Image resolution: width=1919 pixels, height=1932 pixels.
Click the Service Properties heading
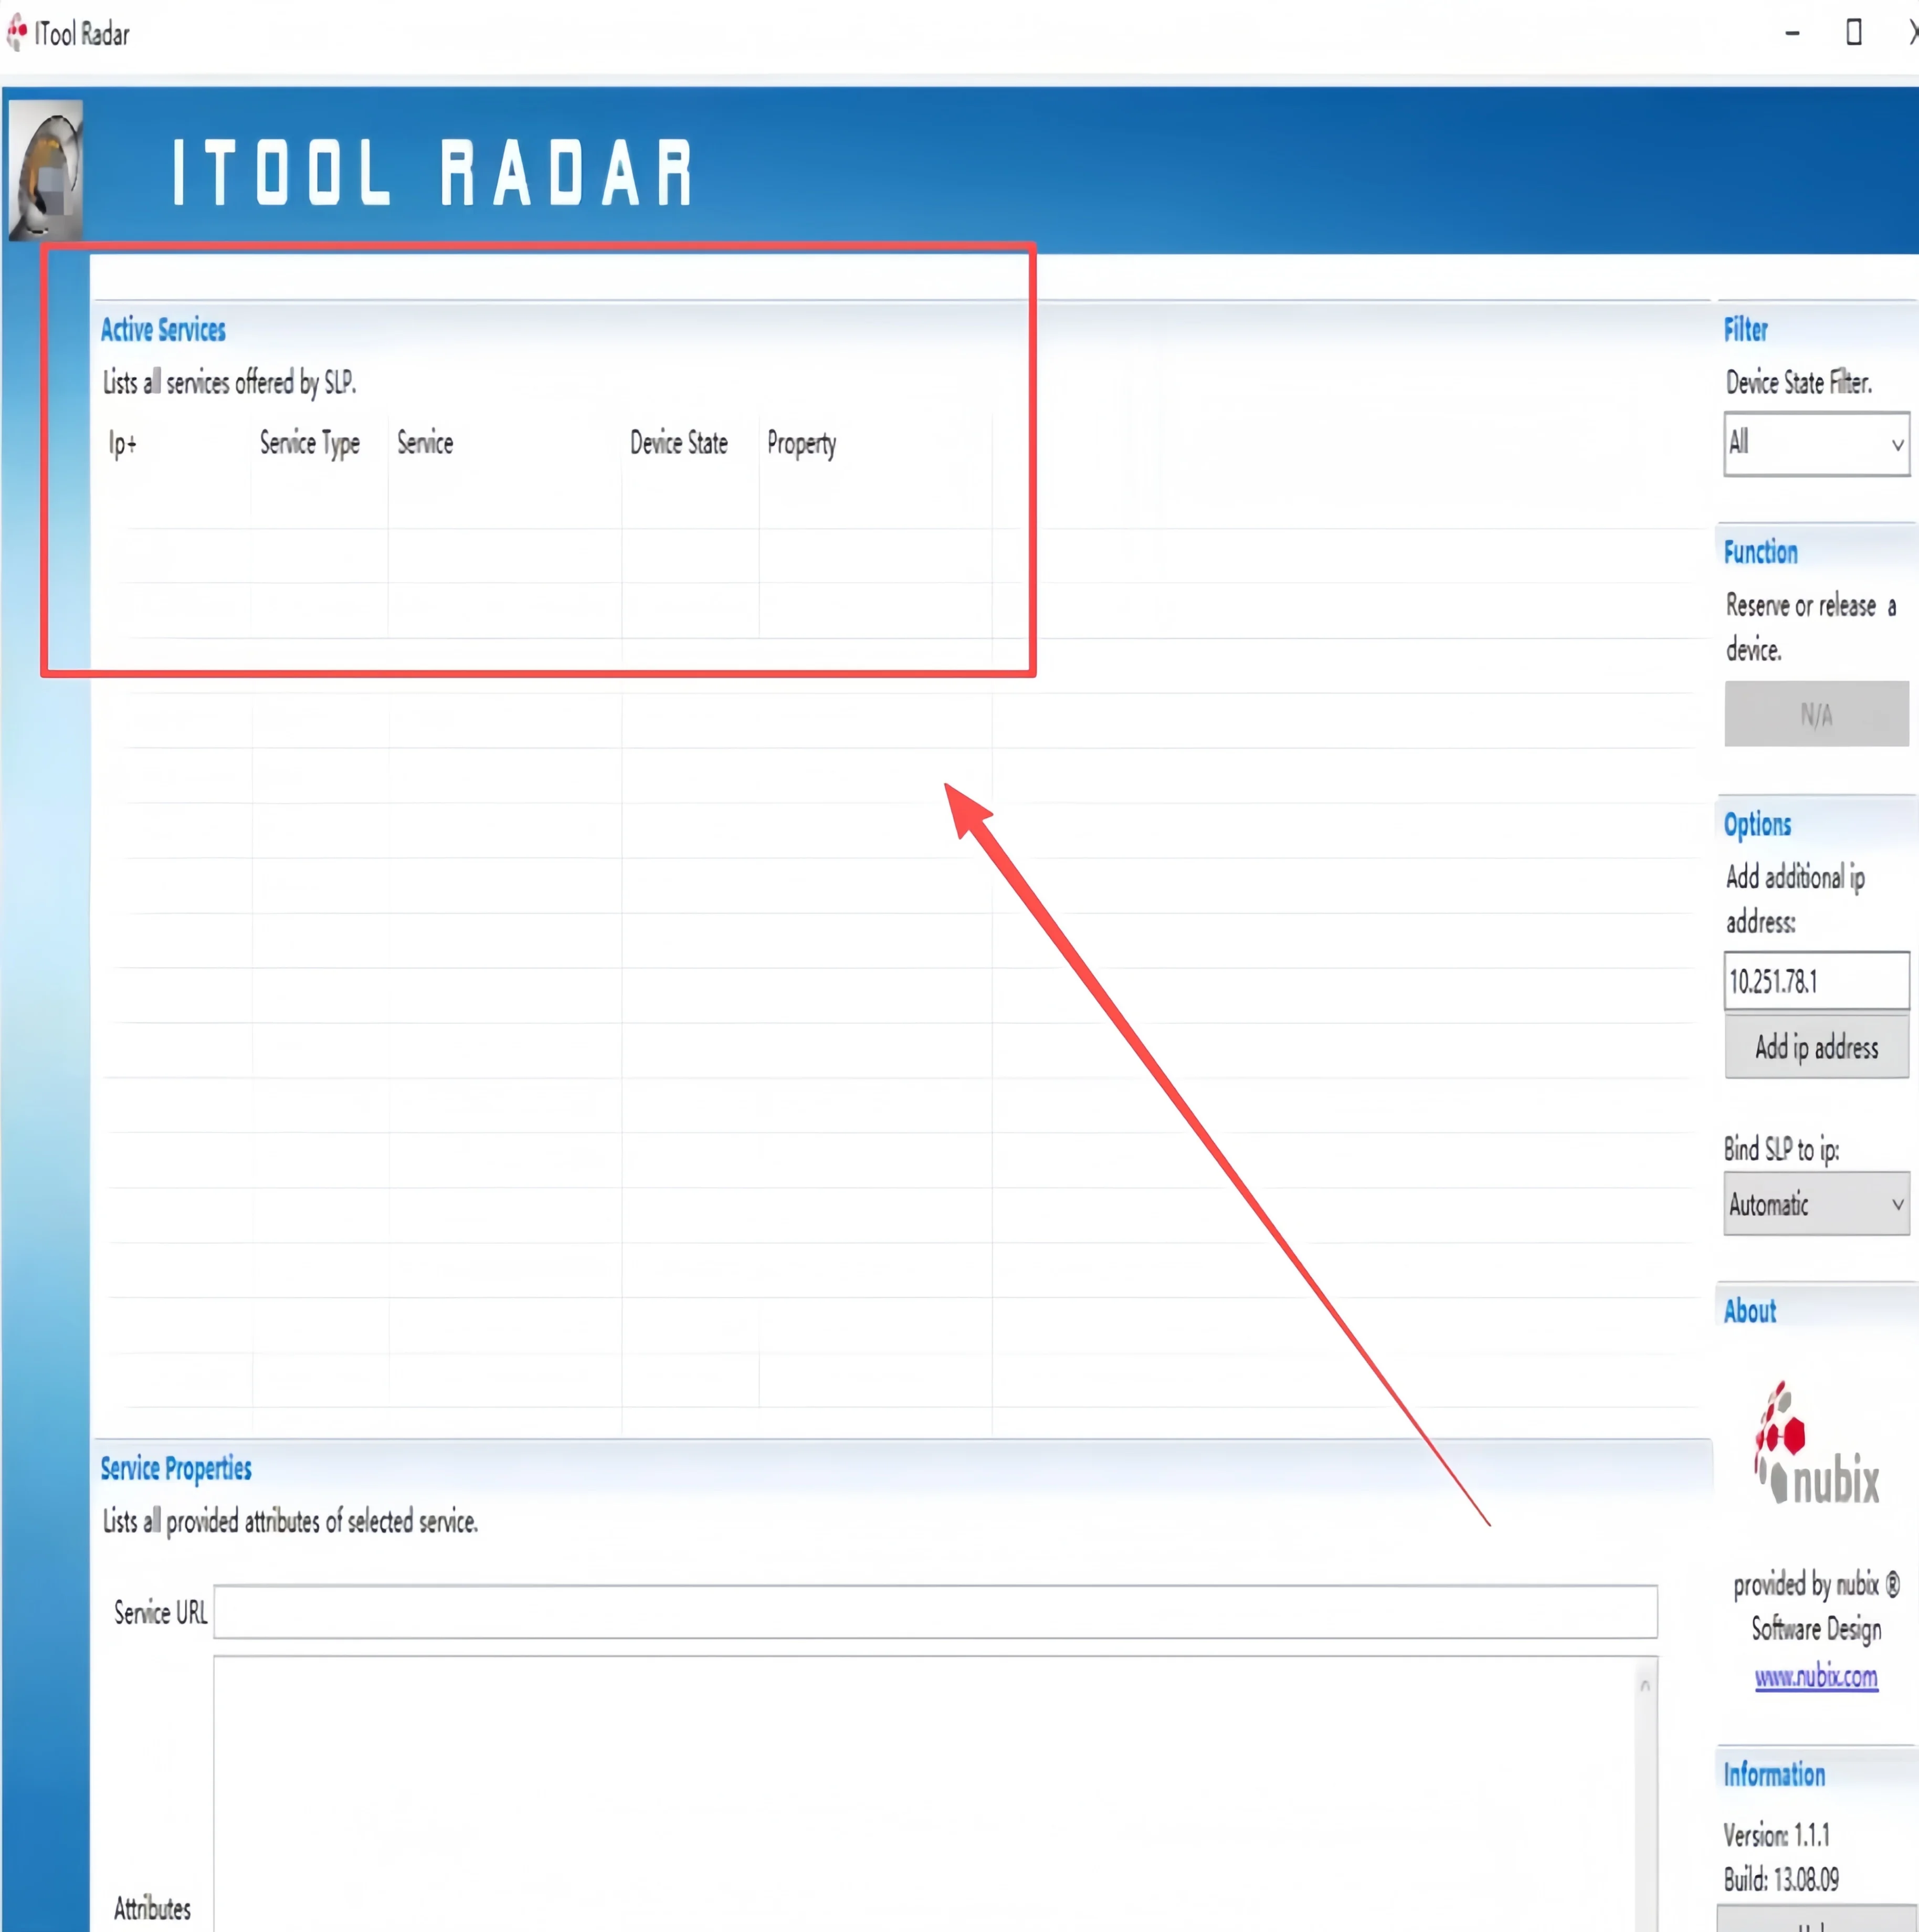(176, 1468)
